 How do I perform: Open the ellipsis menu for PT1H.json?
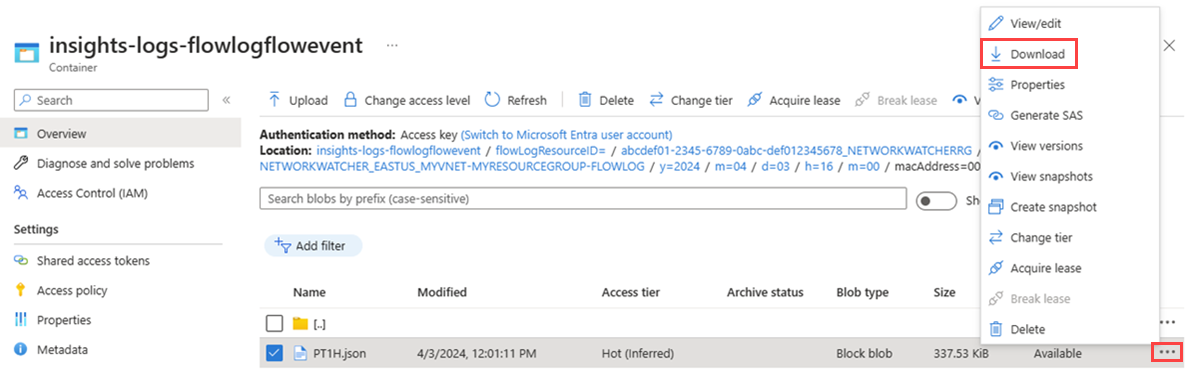tap(1167, 353)
